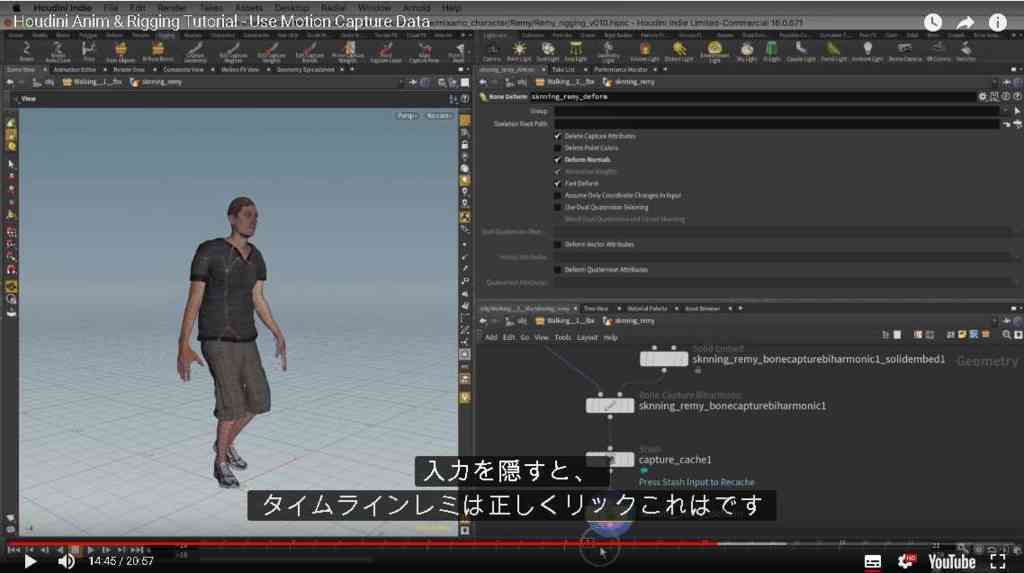Select the Spot Light shelf tool
Screen dimensions: 1024x573
[548, 51]
